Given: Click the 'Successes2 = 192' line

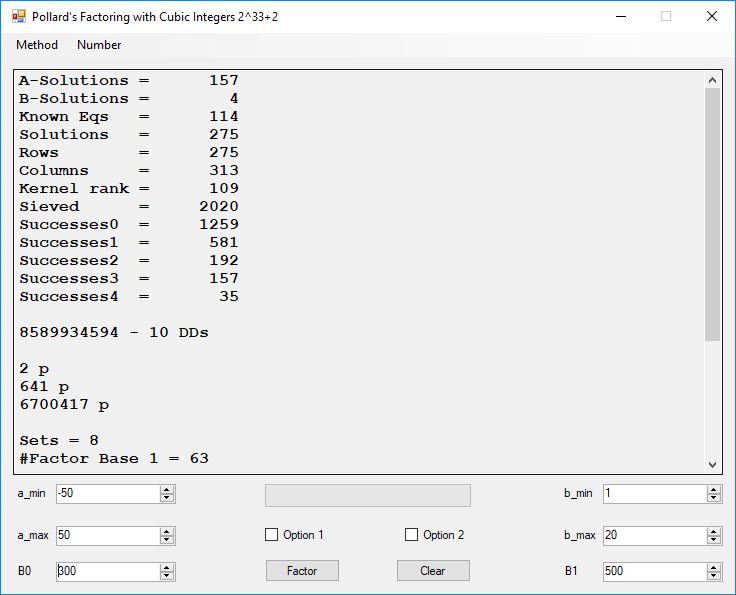Looking at the screenshot, I should coord(129,260).
